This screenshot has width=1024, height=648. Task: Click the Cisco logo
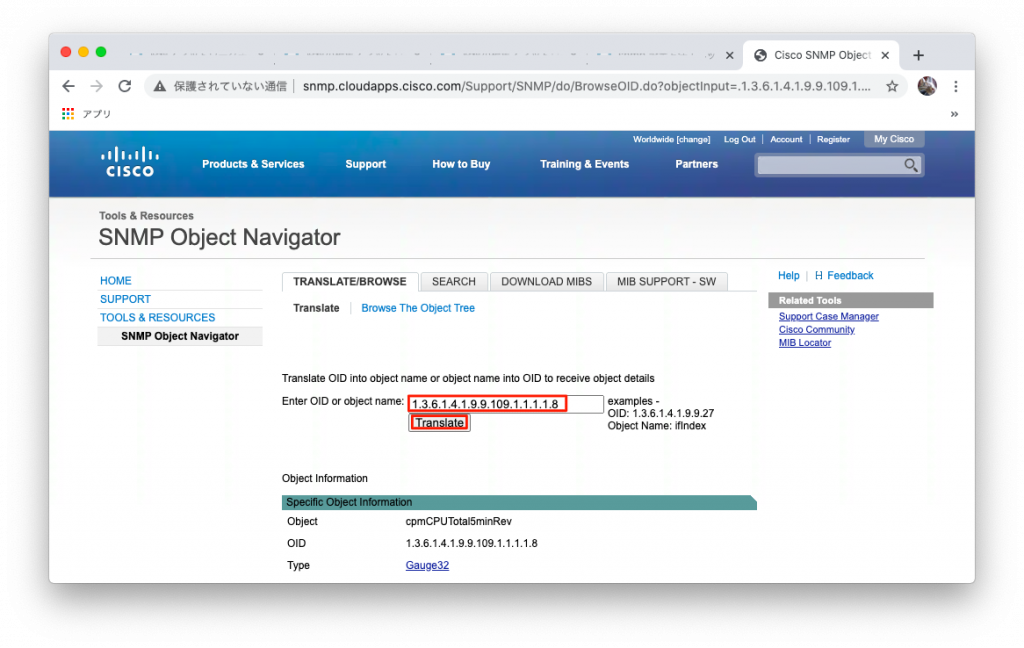click(x=129, y=162)
